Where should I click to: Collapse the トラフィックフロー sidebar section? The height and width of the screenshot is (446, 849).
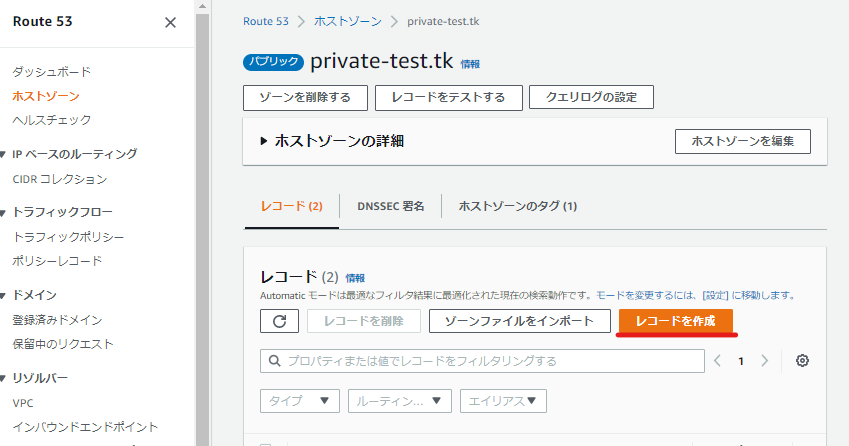[x=5, y=212]
